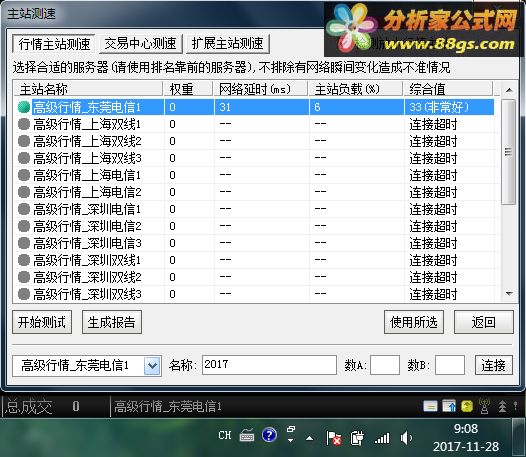
Task: Click the window upload icon in status bar
Action: pos(449,406)
